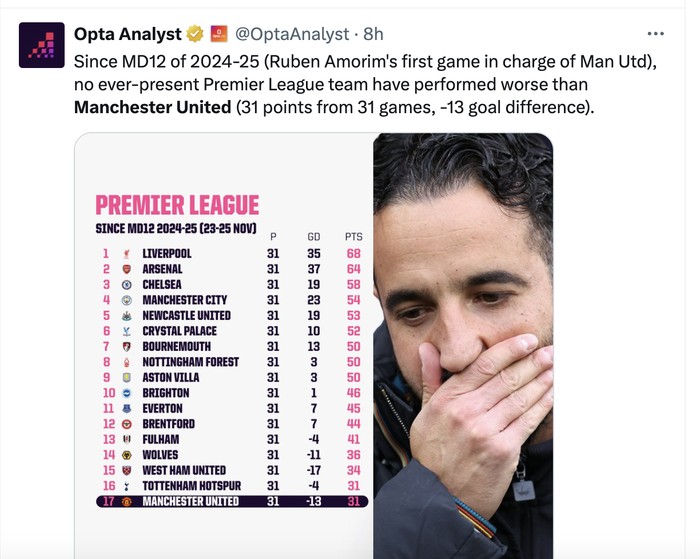Viewport: 700px width, 559px height.
Task: Click the GD column header
Action: pyautogui.click(x=313, y=236)
